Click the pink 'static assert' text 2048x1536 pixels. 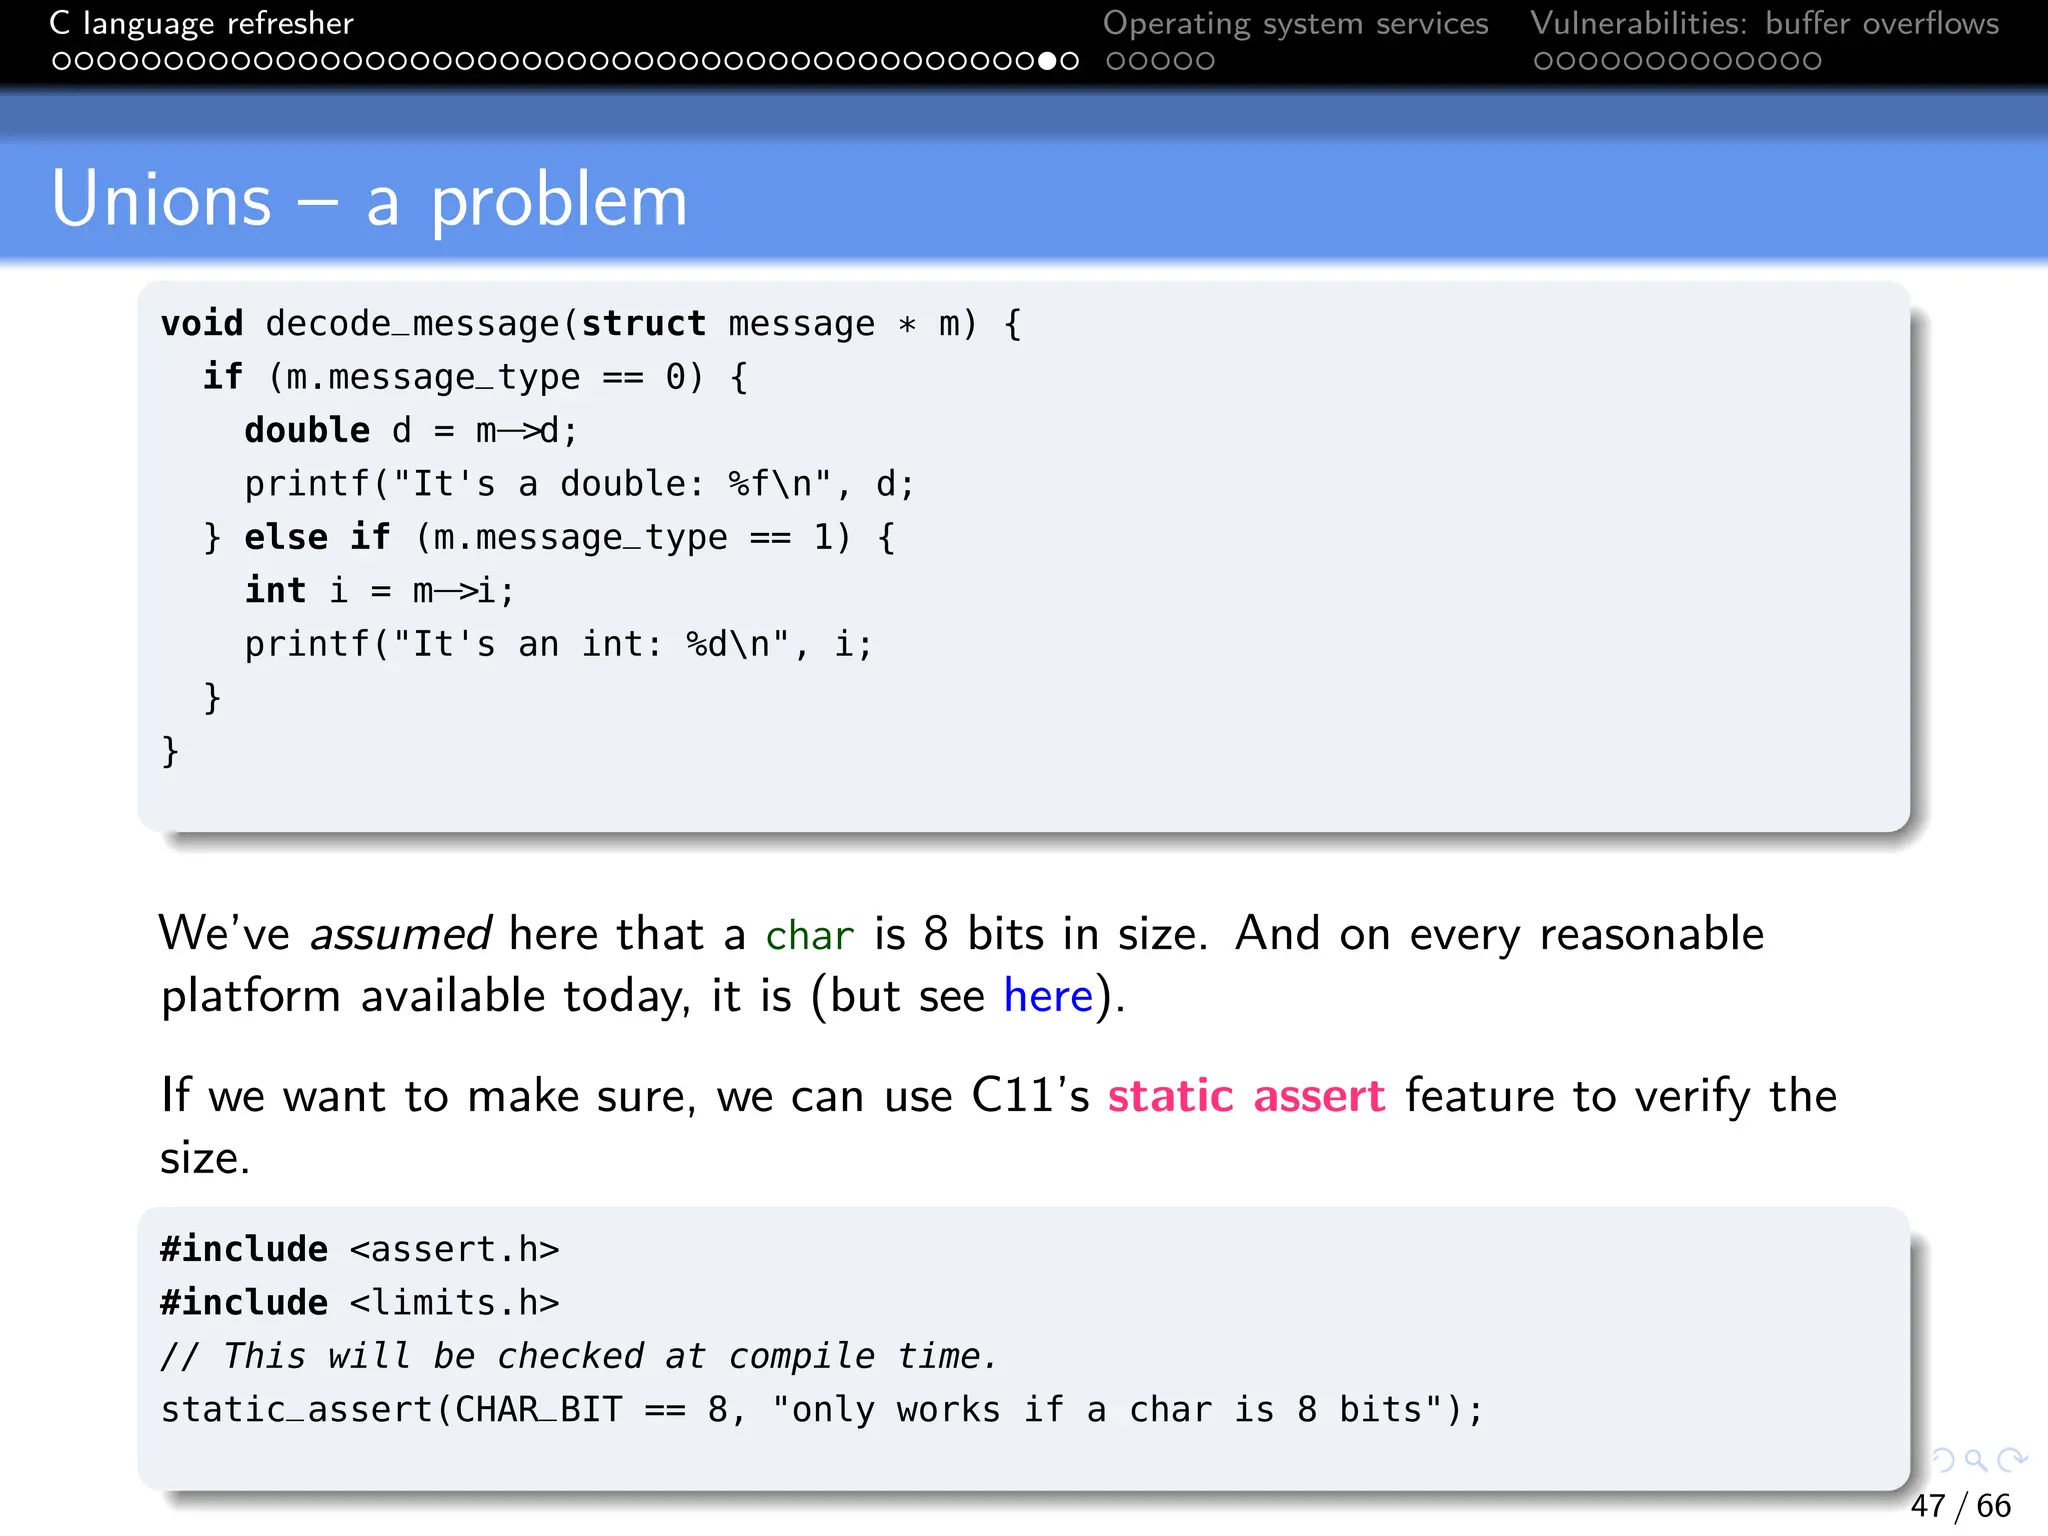[1246, 1096]
